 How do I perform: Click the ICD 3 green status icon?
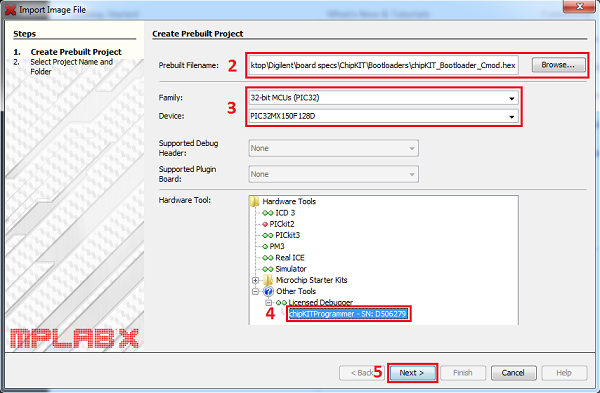point(268,213)
